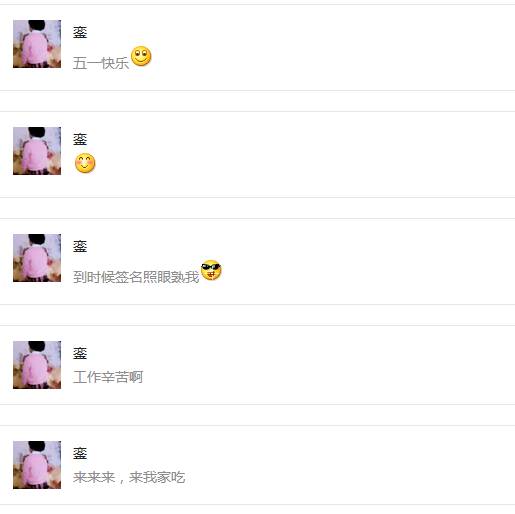Select username 銮 above blushing emoji
Viewport: 515px width, 514px height.
(x=80, y=139)
